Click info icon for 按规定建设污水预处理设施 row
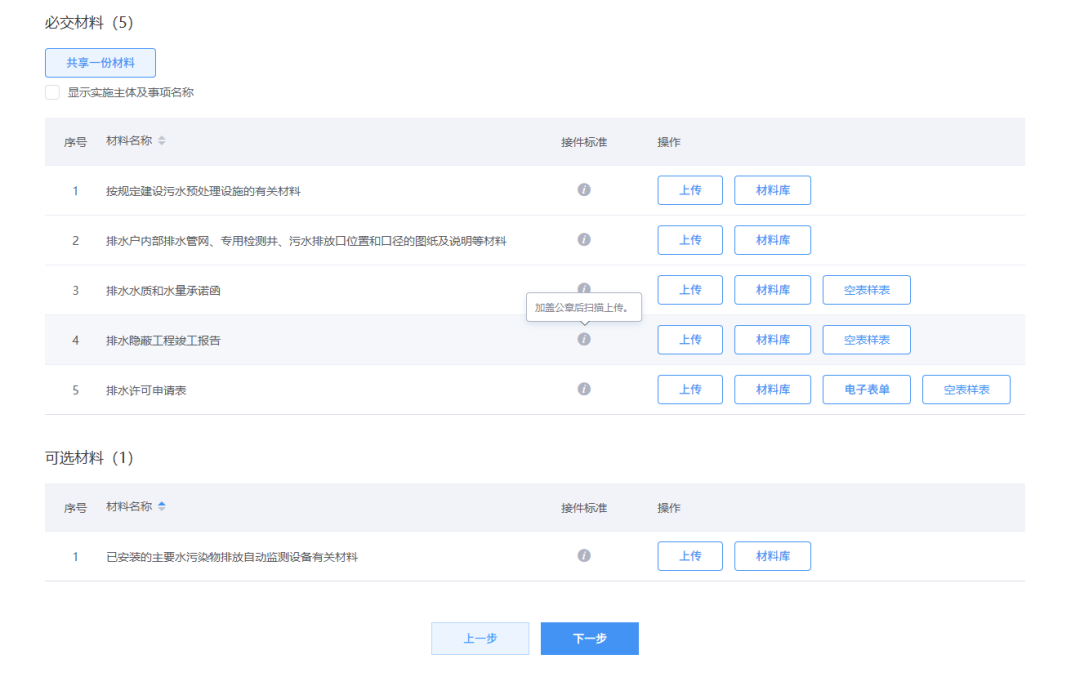This screenshot has width=1080, height=677. [x=584, y=190]
